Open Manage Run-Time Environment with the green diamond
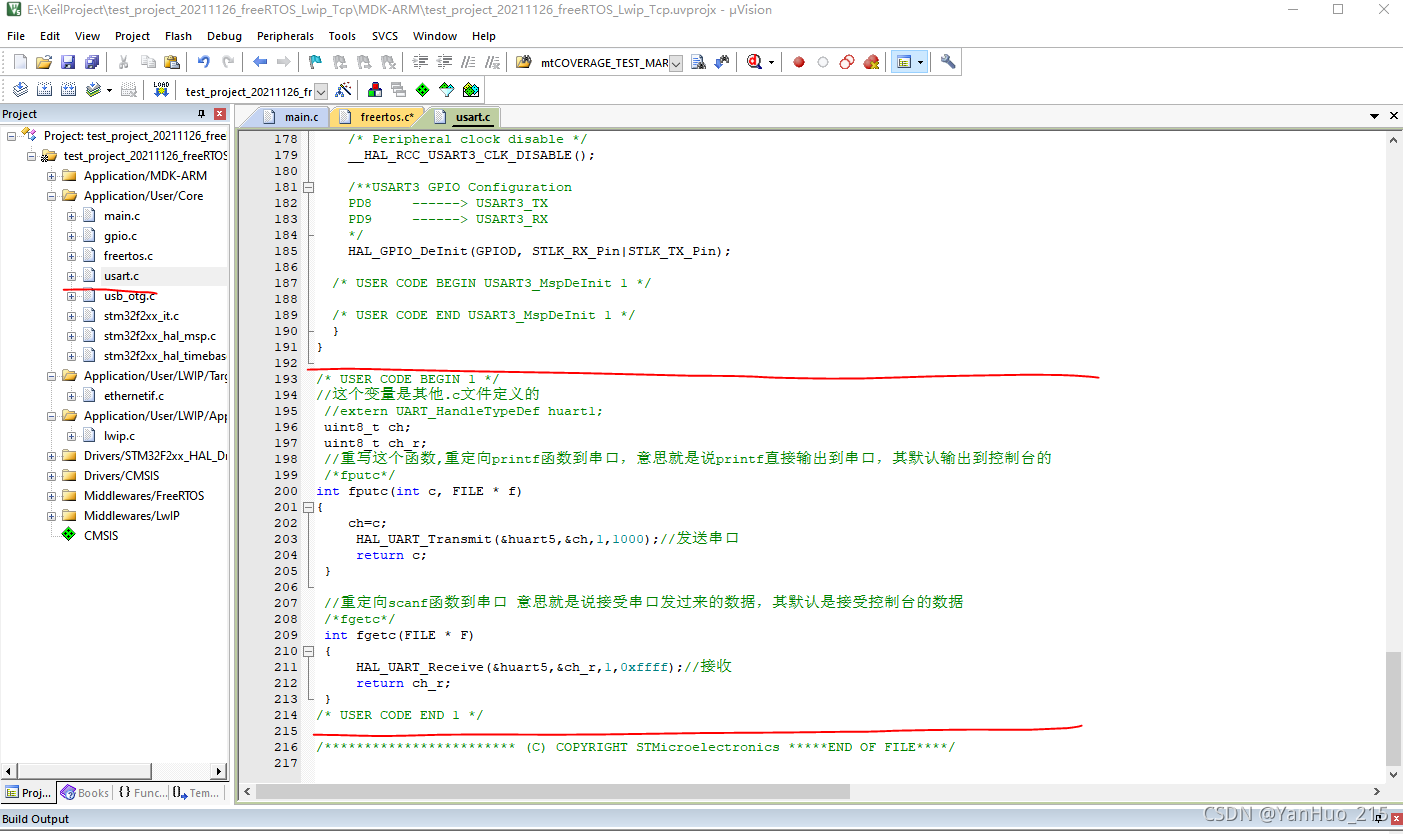Image resolution: width=1403 pixels, height=834 pixels. click(423, 90)
